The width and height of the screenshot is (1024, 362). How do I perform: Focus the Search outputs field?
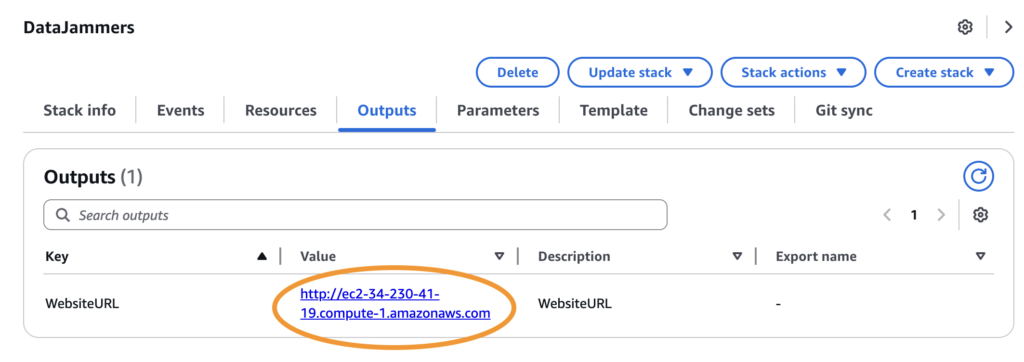355,215
